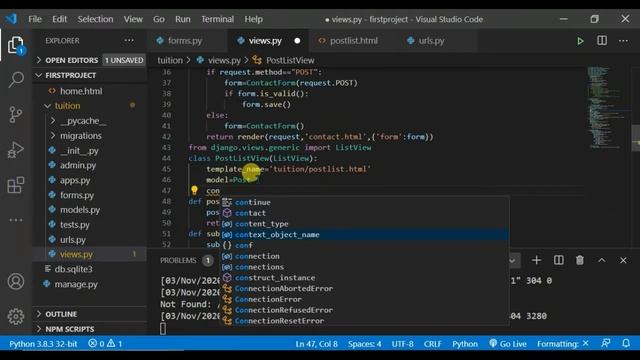Open the Selection menu
The image size is (640, 360).
96,19
